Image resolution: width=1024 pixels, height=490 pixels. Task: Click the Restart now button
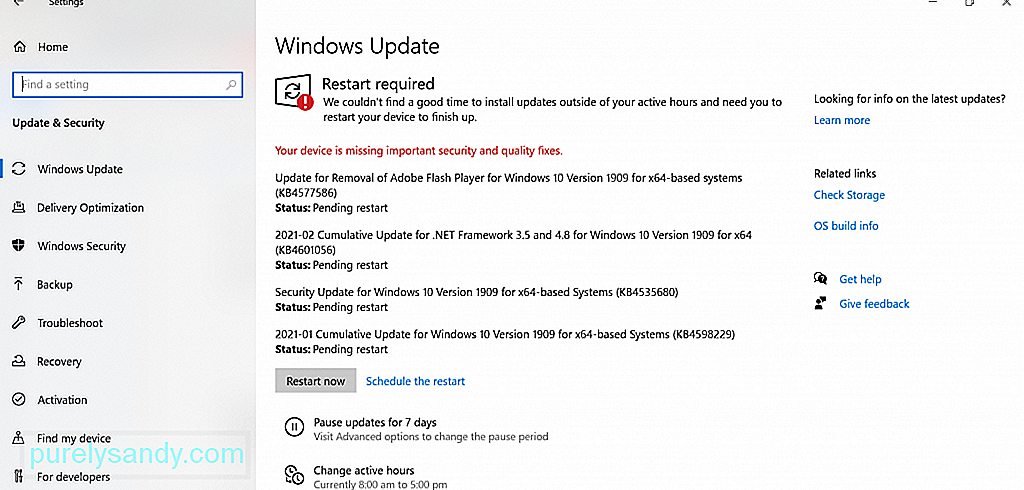(x=315, y=381)
